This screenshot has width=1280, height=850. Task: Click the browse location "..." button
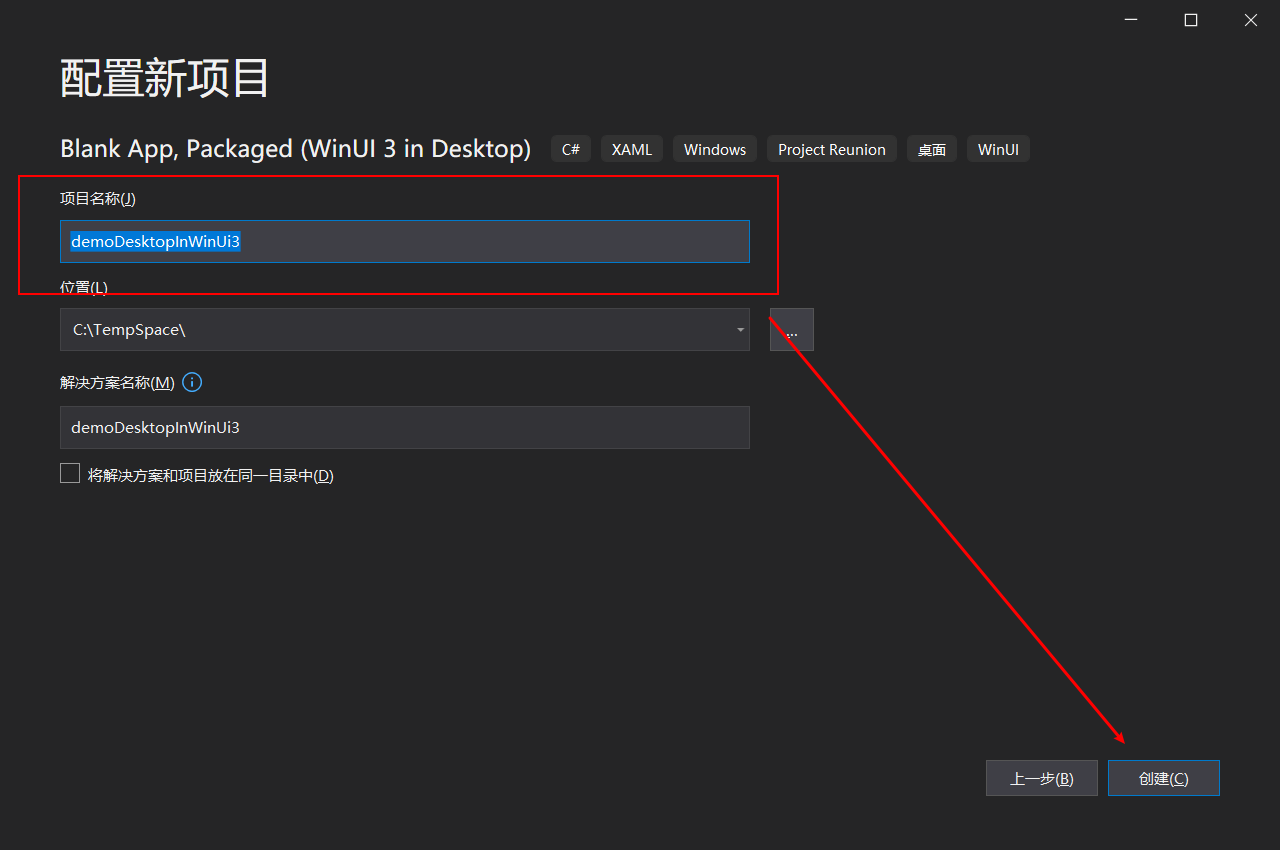792,330
